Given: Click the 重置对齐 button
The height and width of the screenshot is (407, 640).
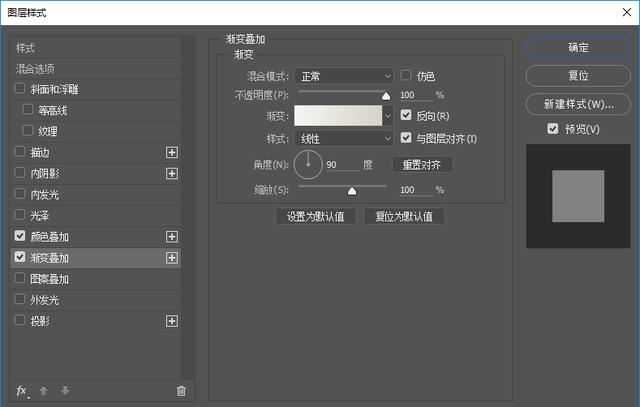Looking at the screenshot, I should click(421, 164).
